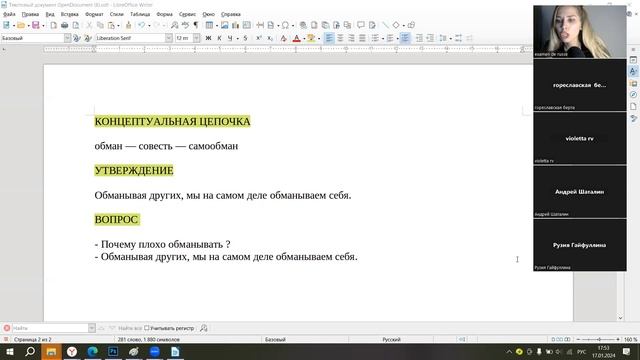Click the Insert Chart icon
The width and height of the screenshot is (640, 360).
pos(236,25)
